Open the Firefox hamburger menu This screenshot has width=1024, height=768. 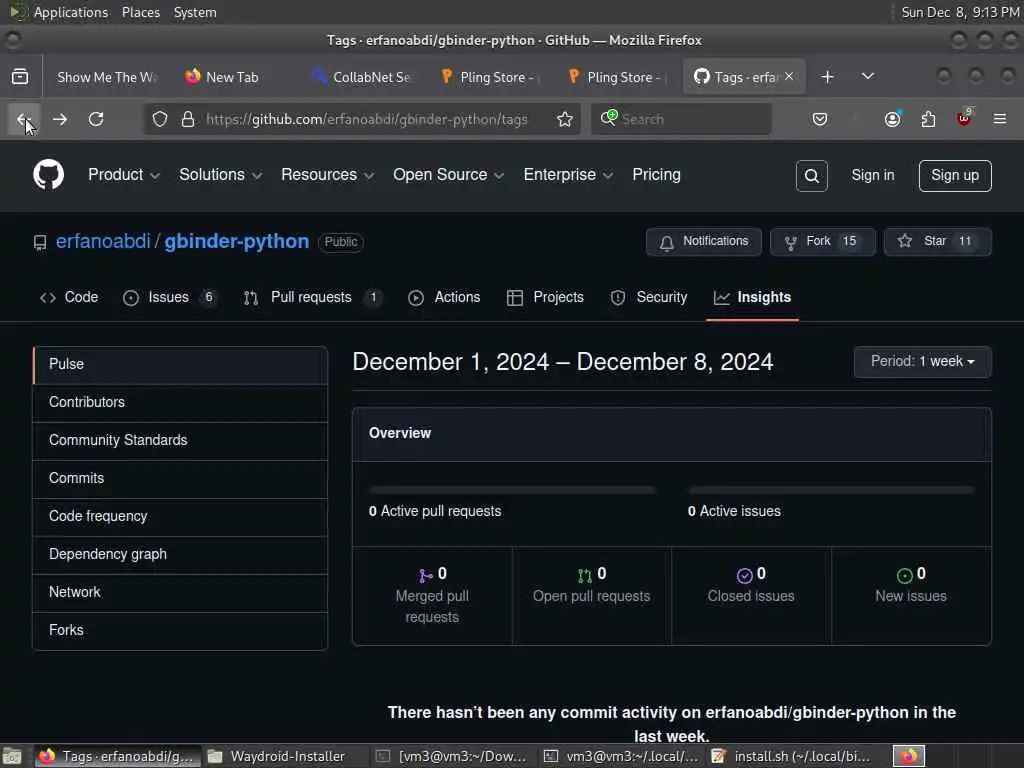[x=1000, y=119]
